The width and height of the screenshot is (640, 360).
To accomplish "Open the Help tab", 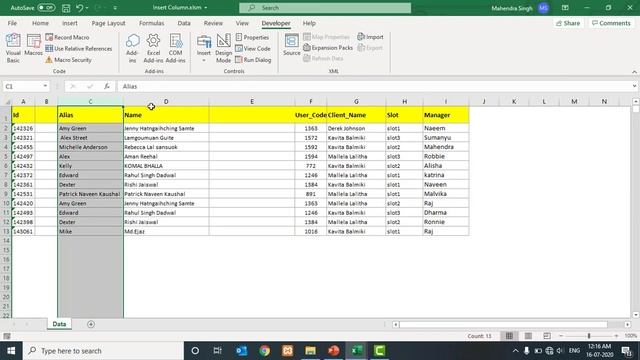I will pos(309,23).
